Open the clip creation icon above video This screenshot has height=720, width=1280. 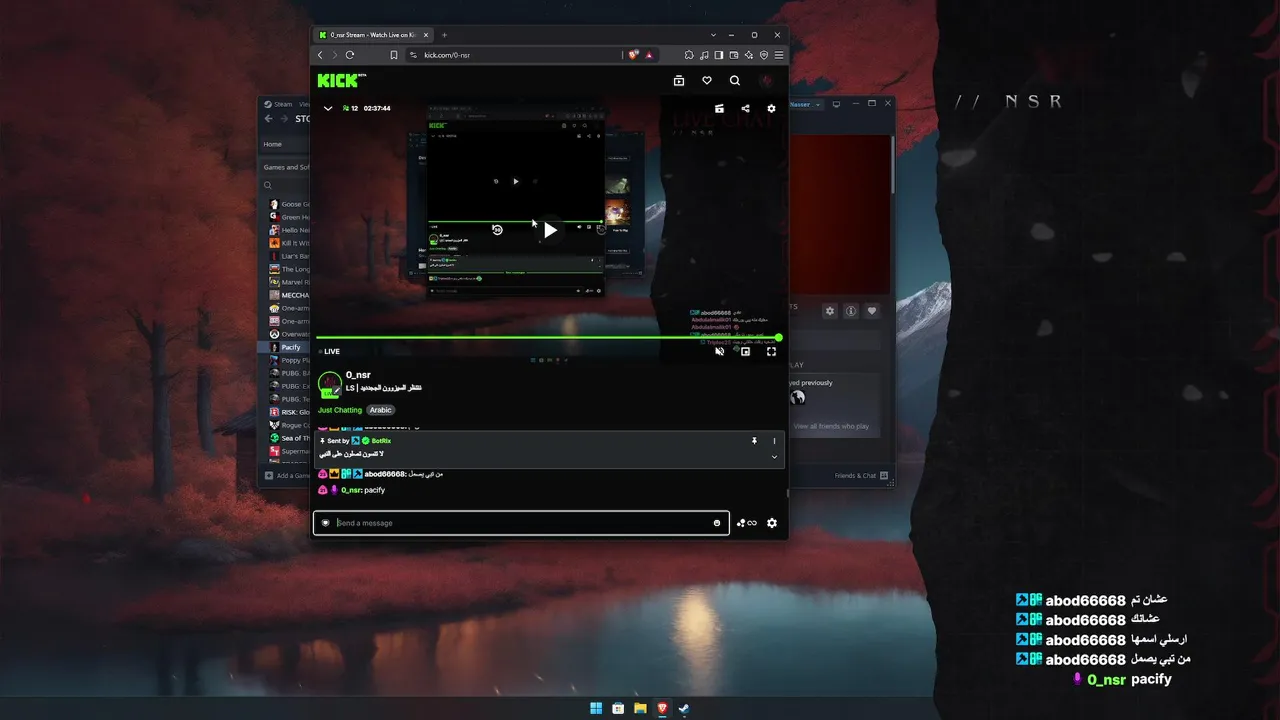click(719, 108)
